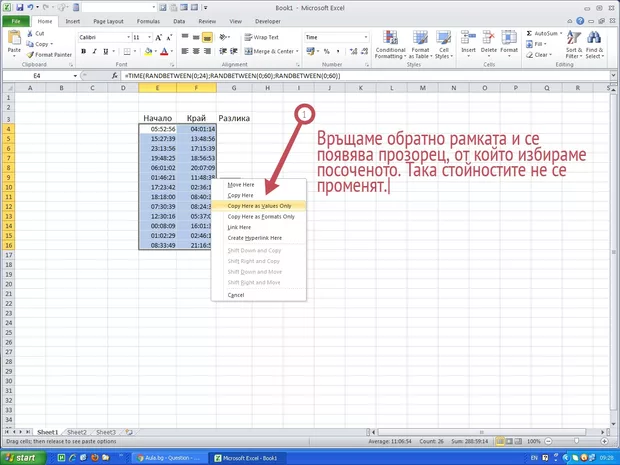
Task: Open the Merge & Center dropdown arrow
Action: (298, 51)
